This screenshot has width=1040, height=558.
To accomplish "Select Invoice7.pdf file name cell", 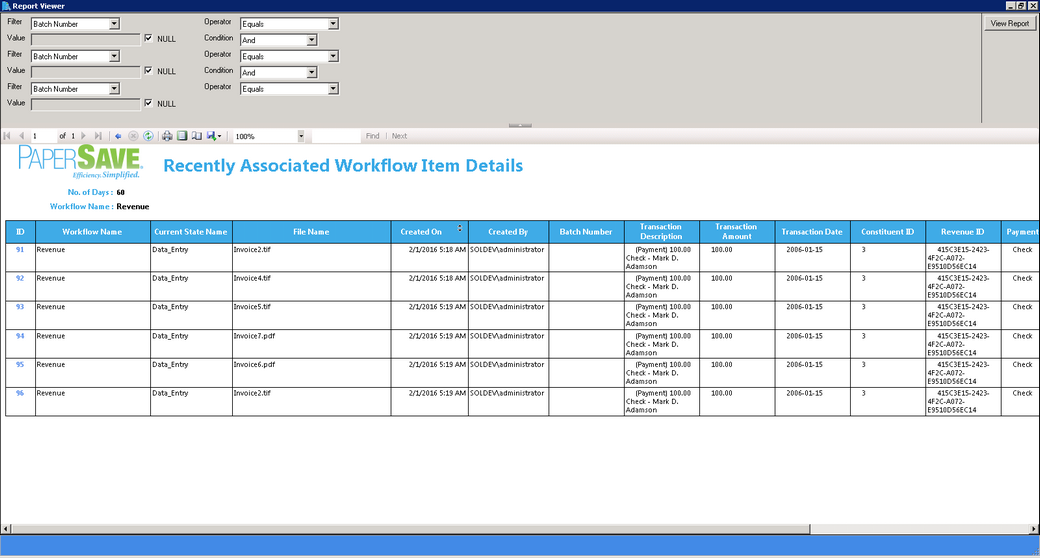I will coord(311,344).
